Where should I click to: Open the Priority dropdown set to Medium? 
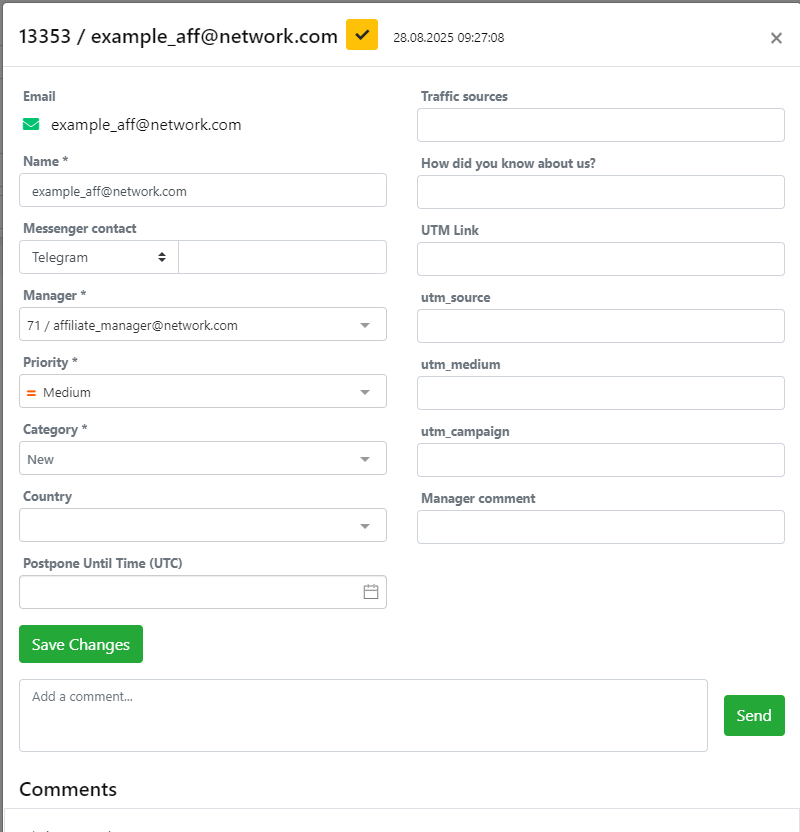click(x=202, y=392)
